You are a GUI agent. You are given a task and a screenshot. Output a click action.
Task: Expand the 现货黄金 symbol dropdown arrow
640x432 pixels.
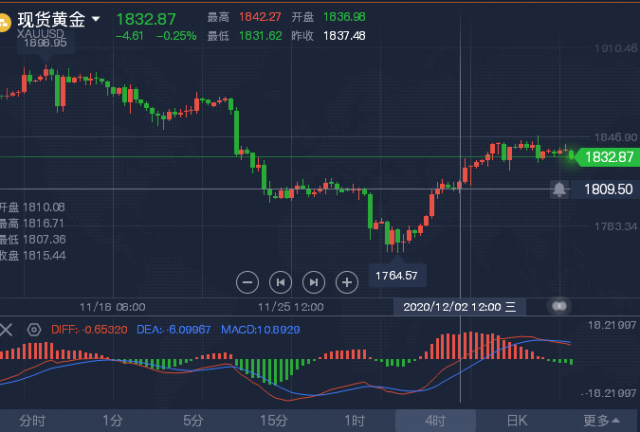click(96, 19)
